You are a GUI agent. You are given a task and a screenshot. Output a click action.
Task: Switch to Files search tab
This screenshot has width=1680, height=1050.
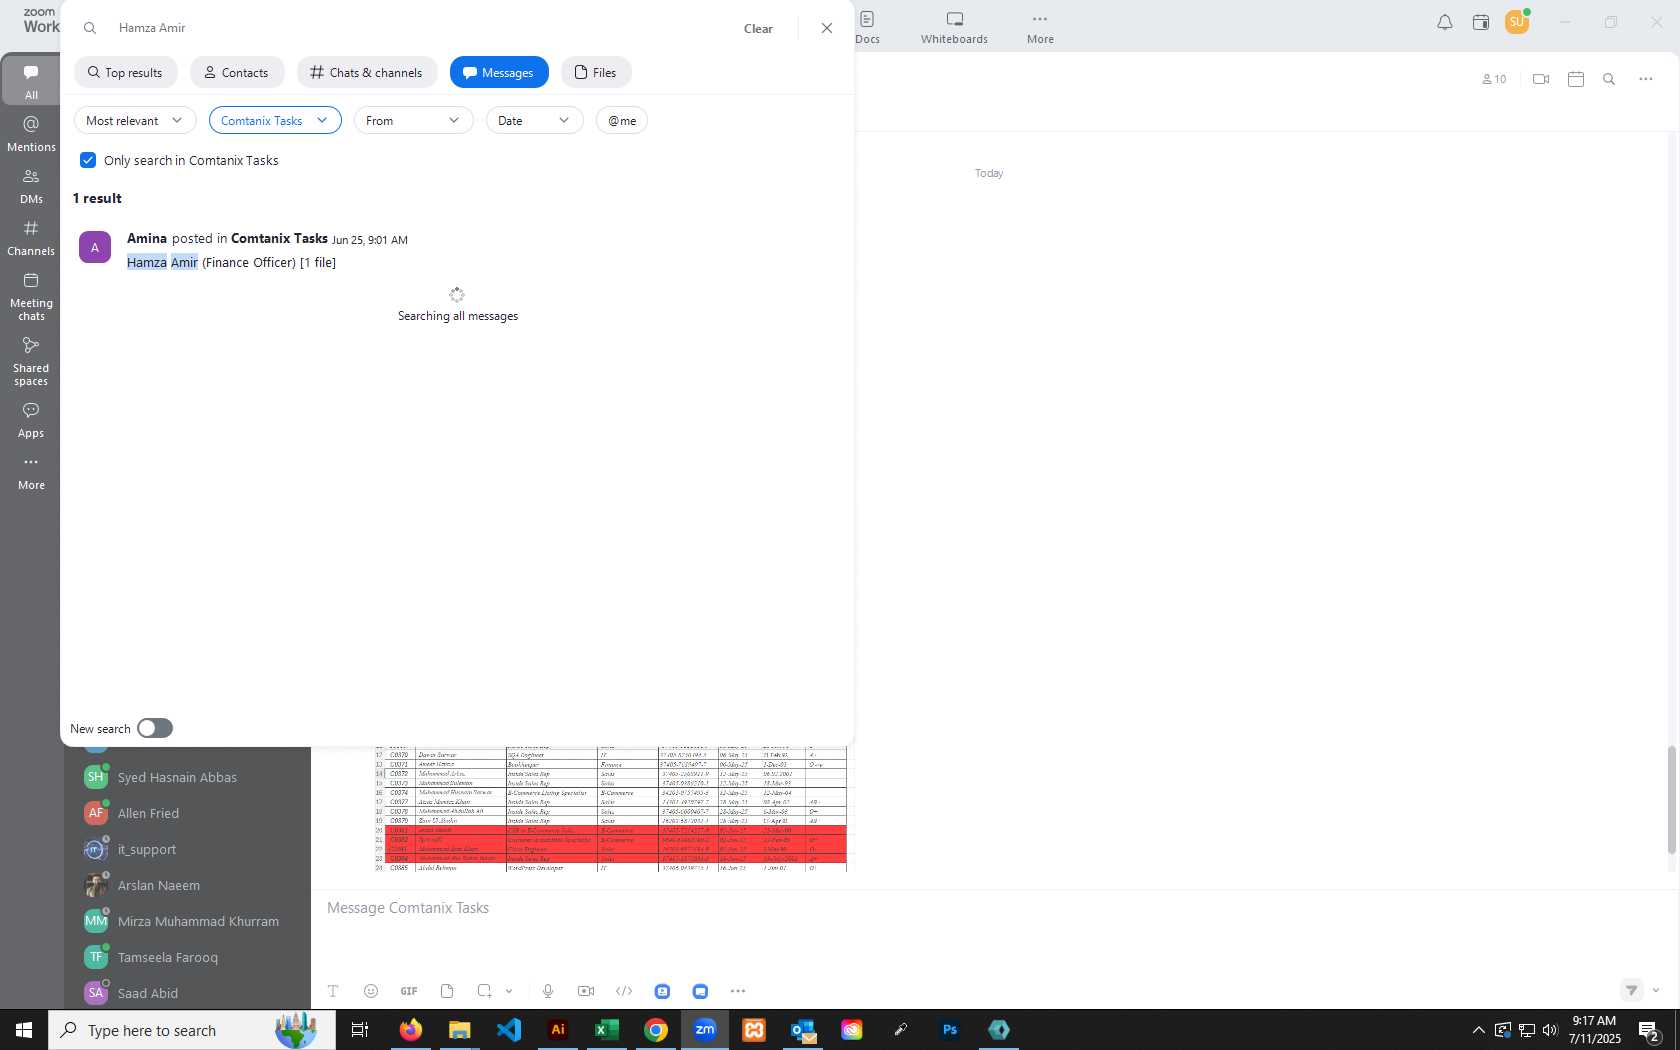[596, 72]
